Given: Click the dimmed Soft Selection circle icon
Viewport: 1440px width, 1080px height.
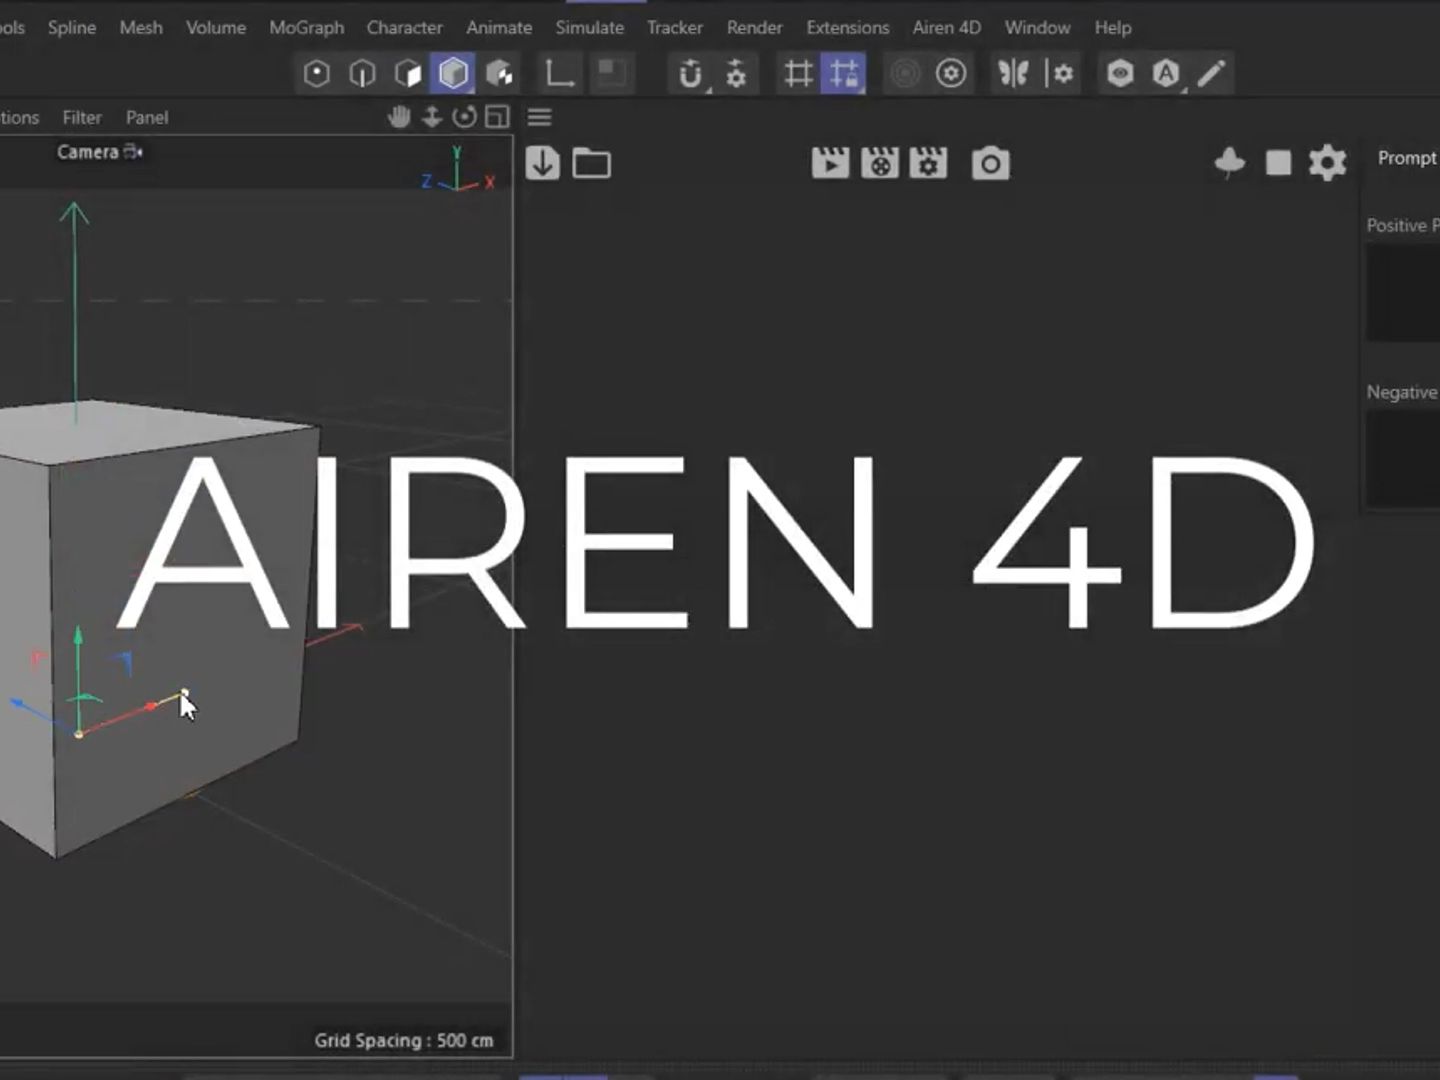Looking at the screenshot, I should [x=905, y=74].
